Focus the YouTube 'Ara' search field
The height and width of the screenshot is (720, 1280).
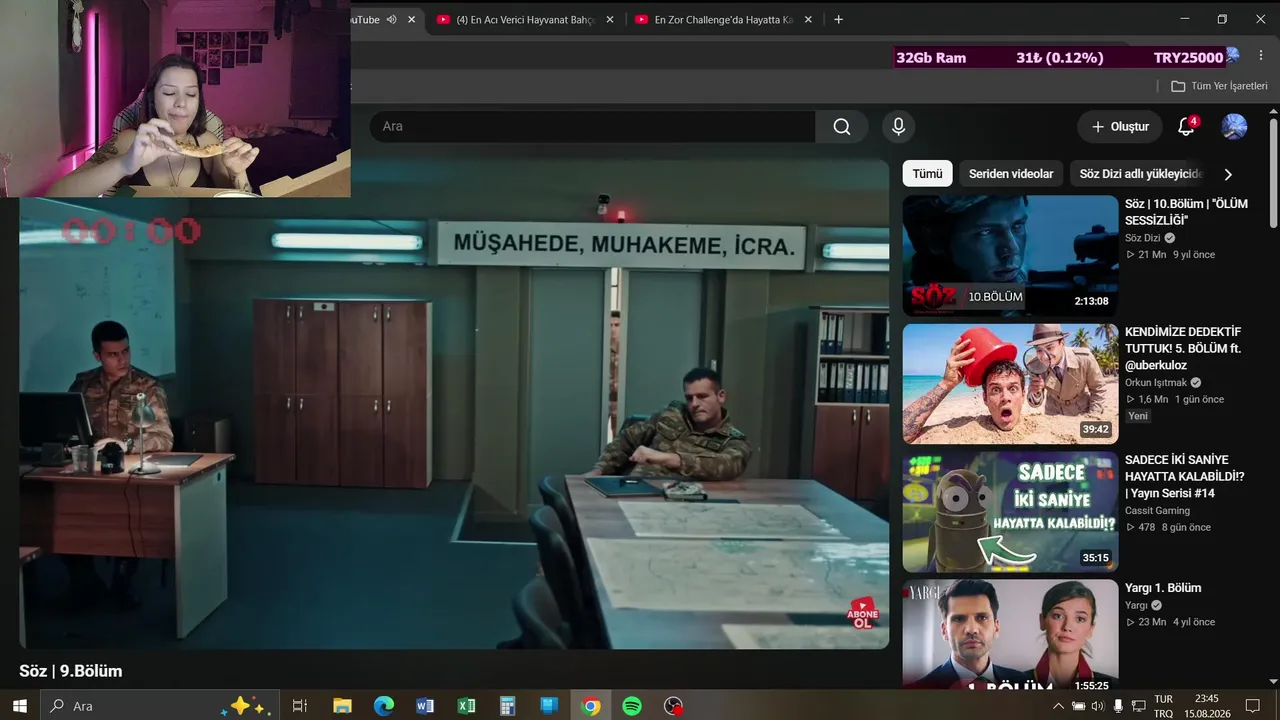[x=593, y=126]
